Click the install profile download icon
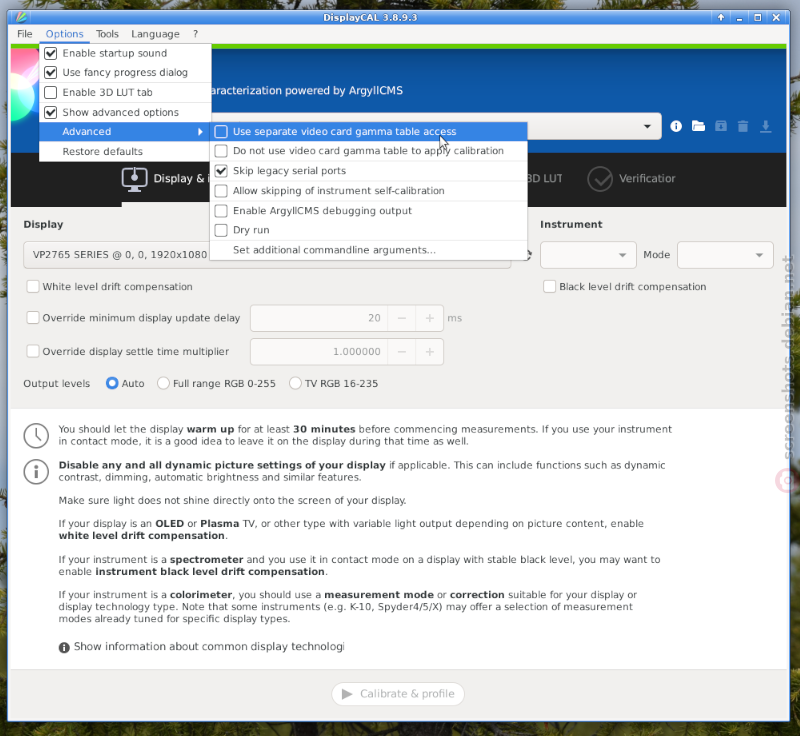 click(x=765, y=126)
